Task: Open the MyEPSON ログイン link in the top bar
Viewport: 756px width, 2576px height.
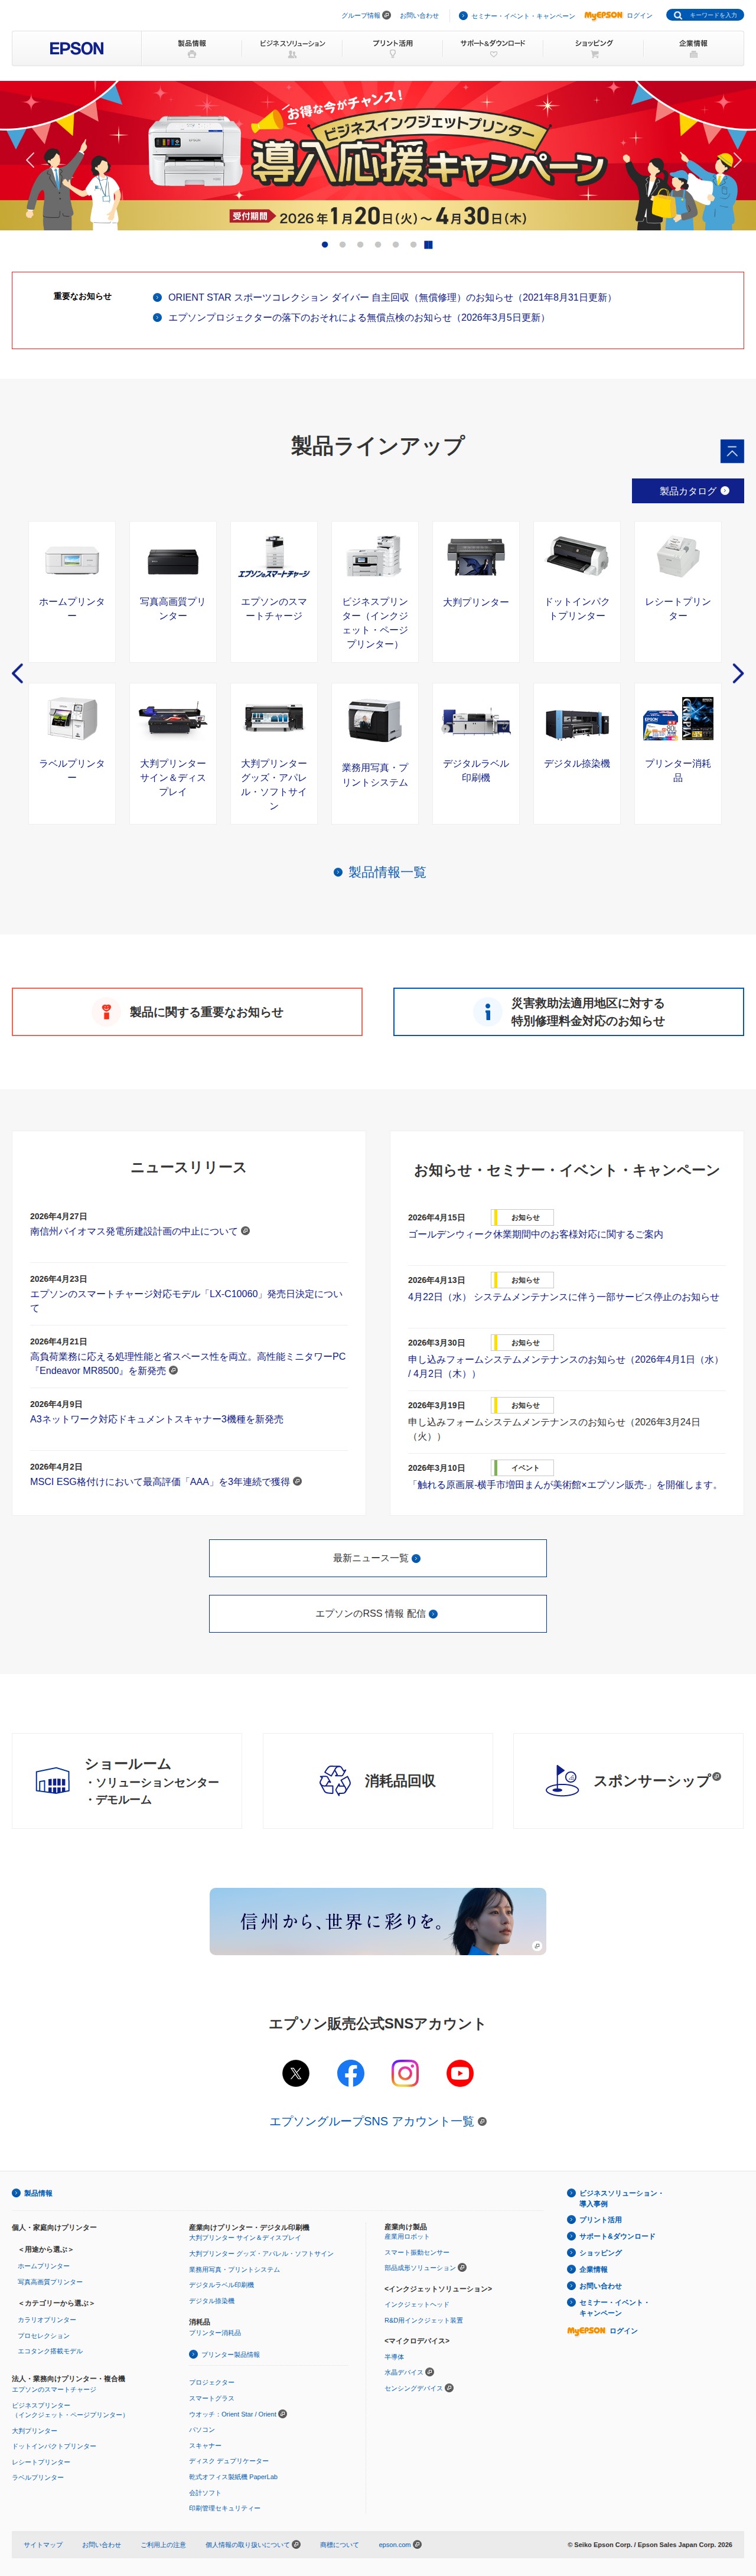Action: click(x=618, y=15)
